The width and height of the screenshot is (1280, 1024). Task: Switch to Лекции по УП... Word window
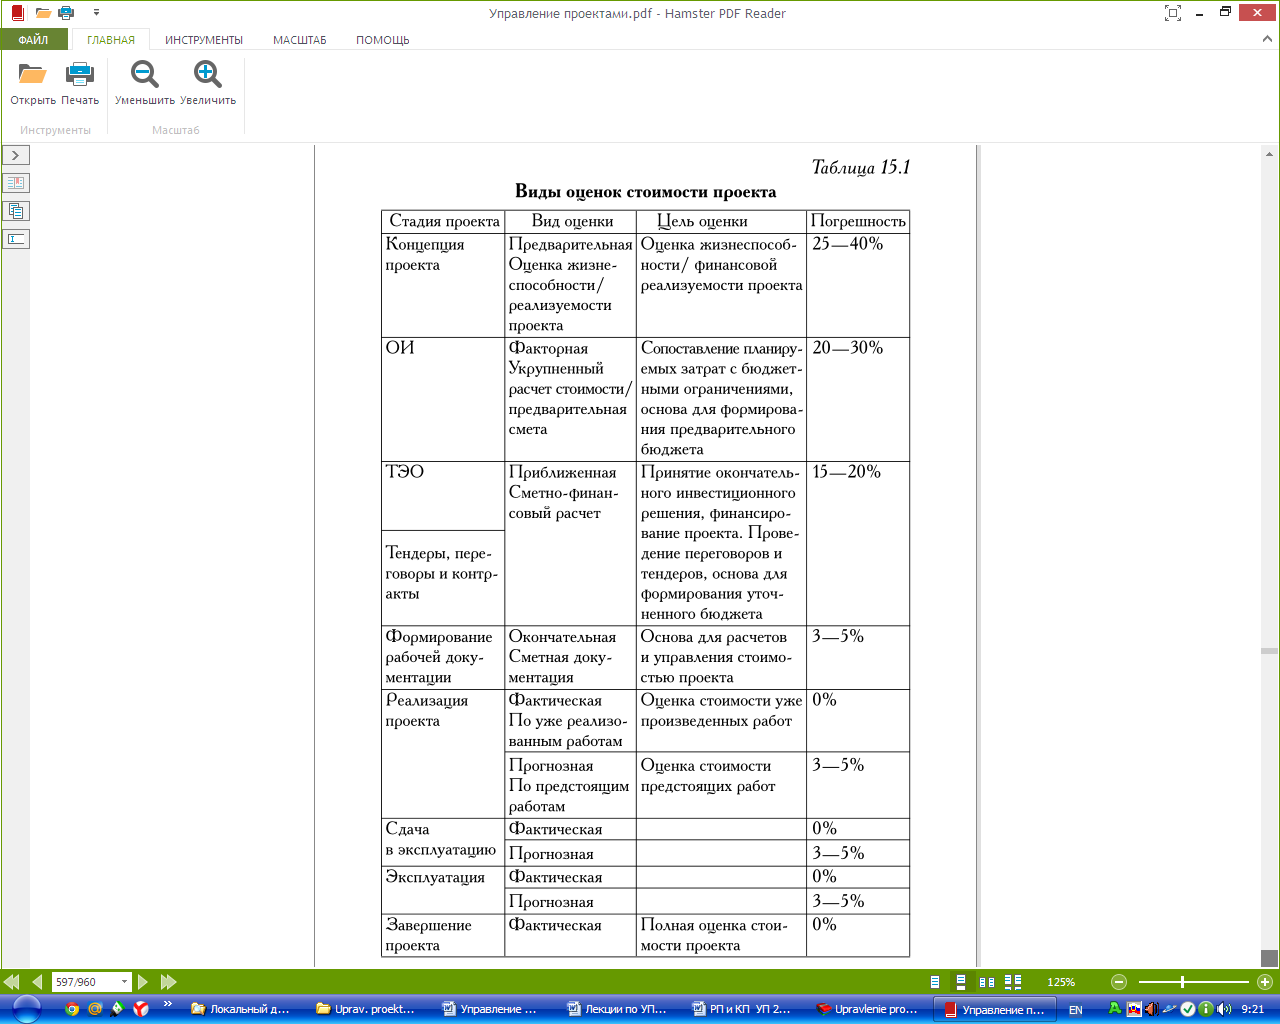pyautogui.click(x=617, y=1009)
